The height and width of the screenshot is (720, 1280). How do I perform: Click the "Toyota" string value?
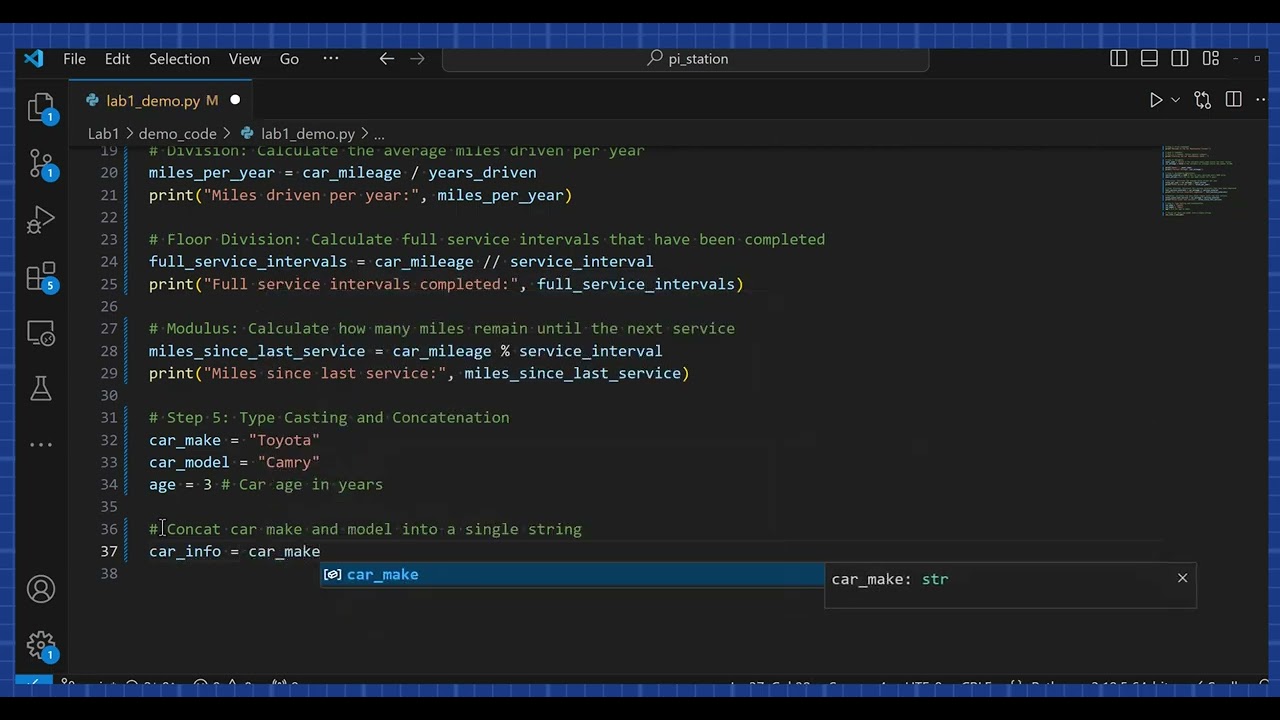284,440
